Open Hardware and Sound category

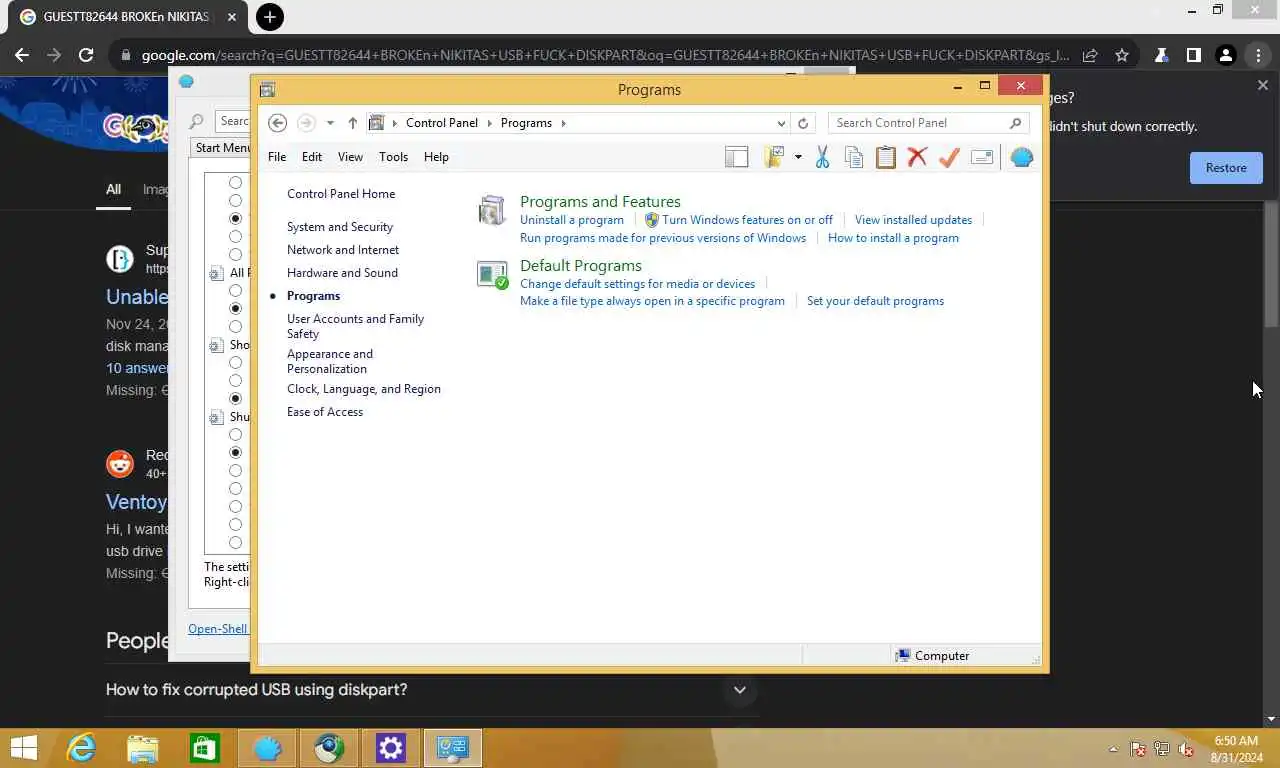(342, 273)
